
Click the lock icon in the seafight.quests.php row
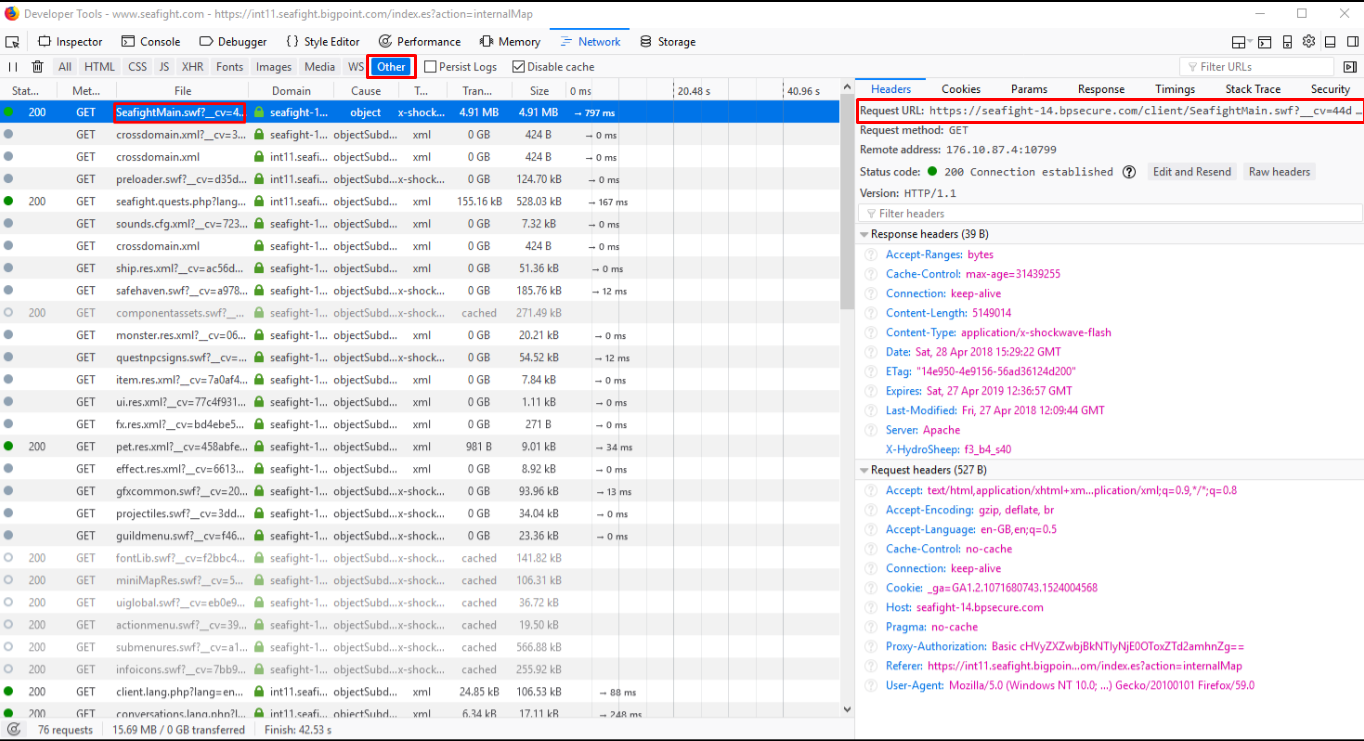[259, 201]
